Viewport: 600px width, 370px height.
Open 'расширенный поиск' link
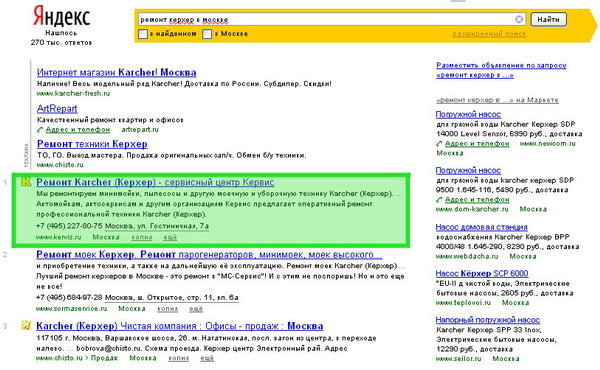pos(489,34)
